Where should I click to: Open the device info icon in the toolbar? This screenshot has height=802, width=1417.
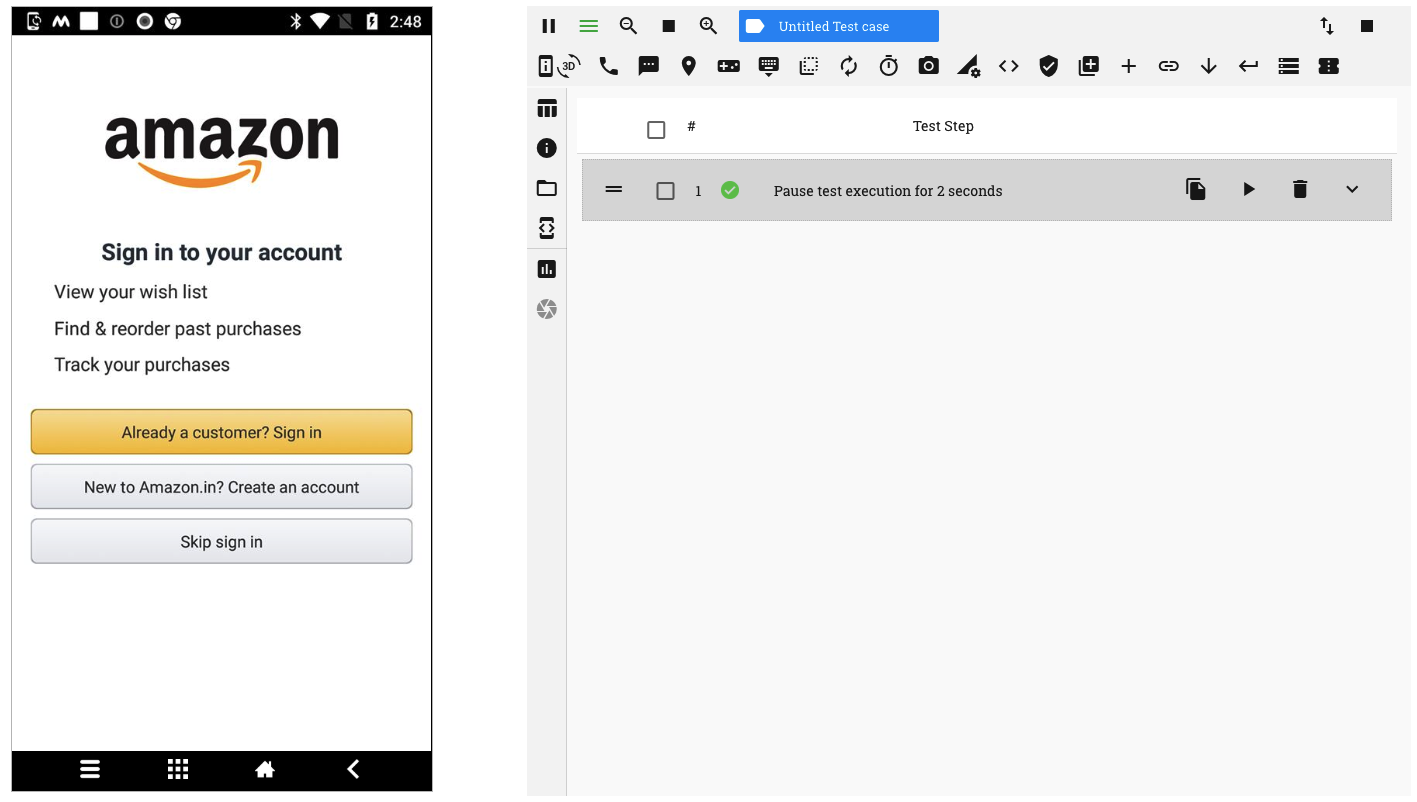545,66
